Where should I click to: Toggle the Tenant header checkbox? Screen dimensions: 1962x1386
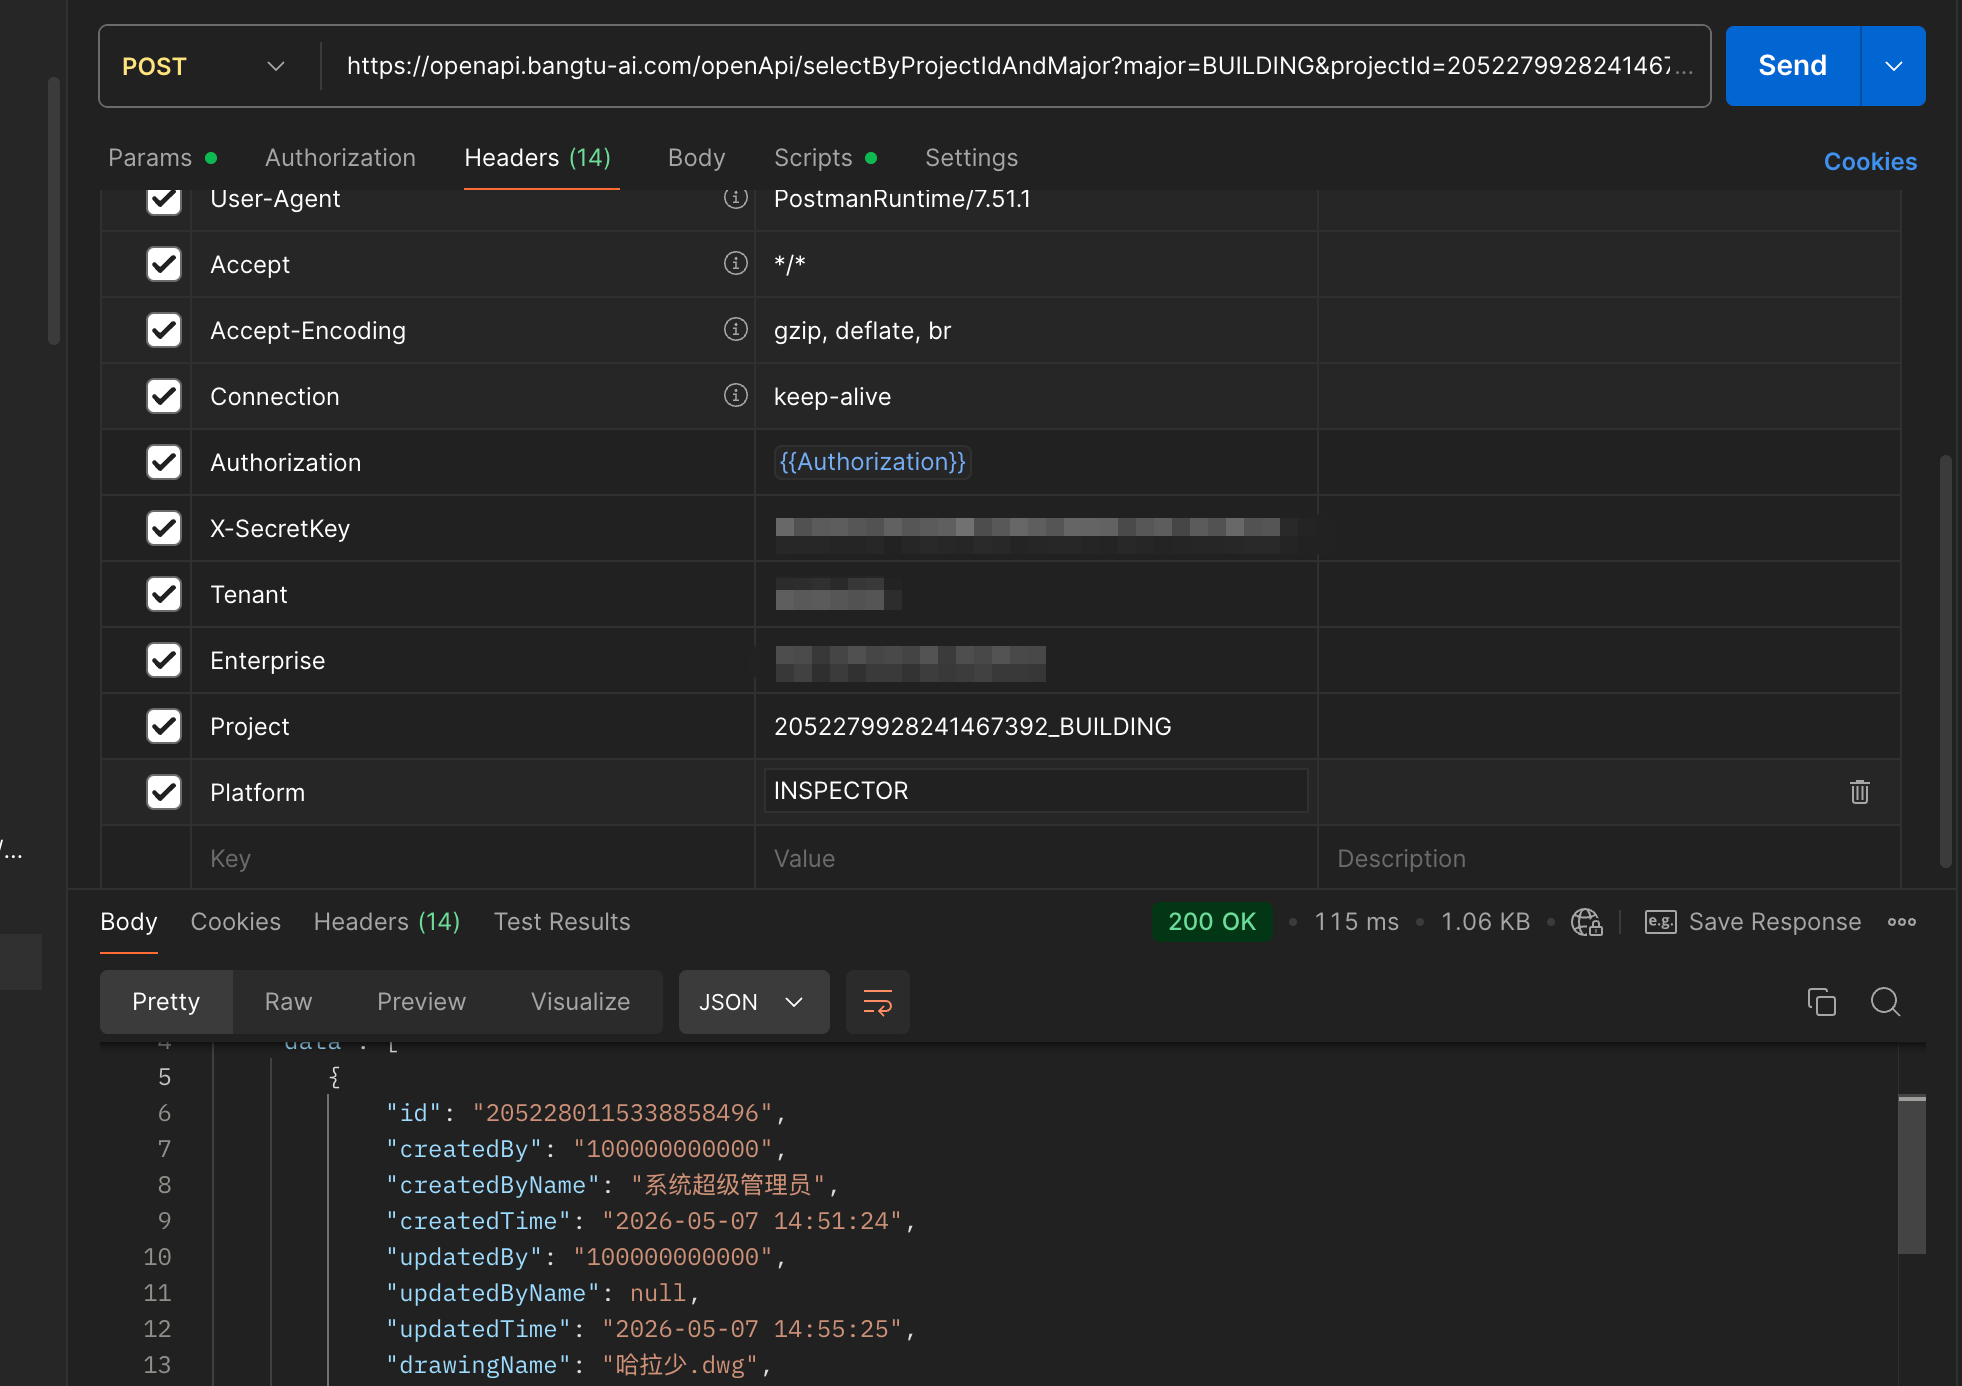coord(164,594)
